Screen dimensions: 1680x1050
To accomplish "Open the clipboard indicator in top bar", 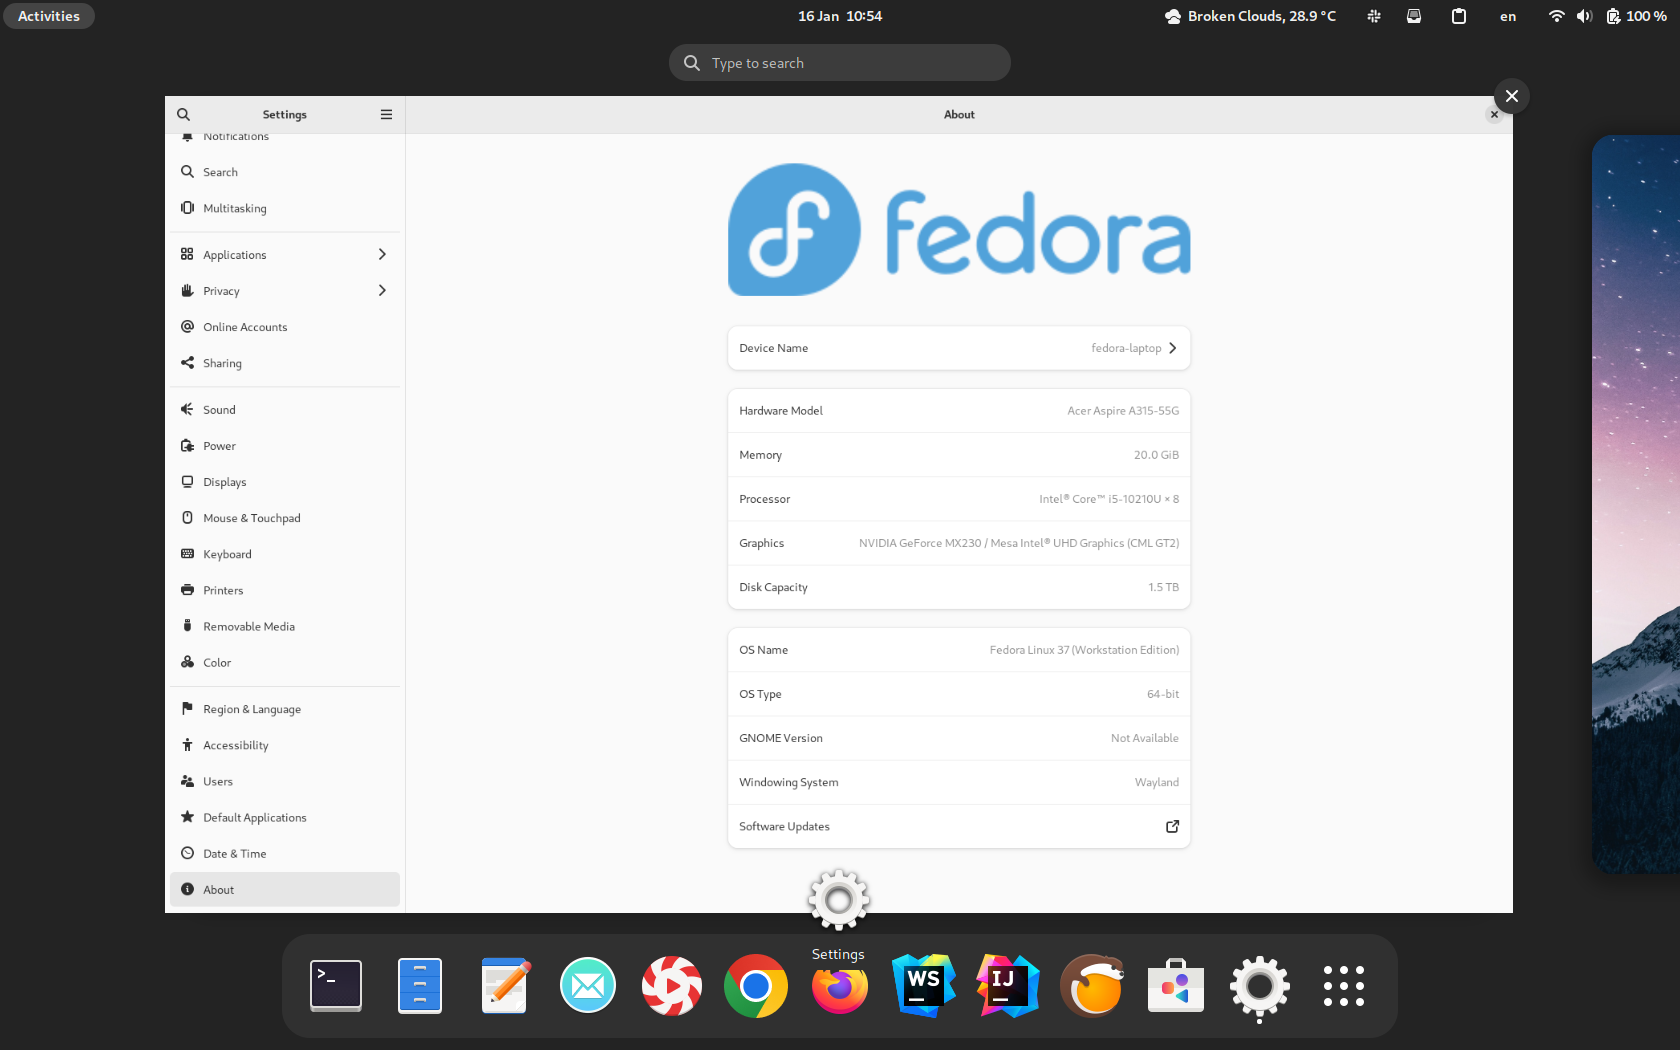I will pyautogui.click(x=1459, y=16).
